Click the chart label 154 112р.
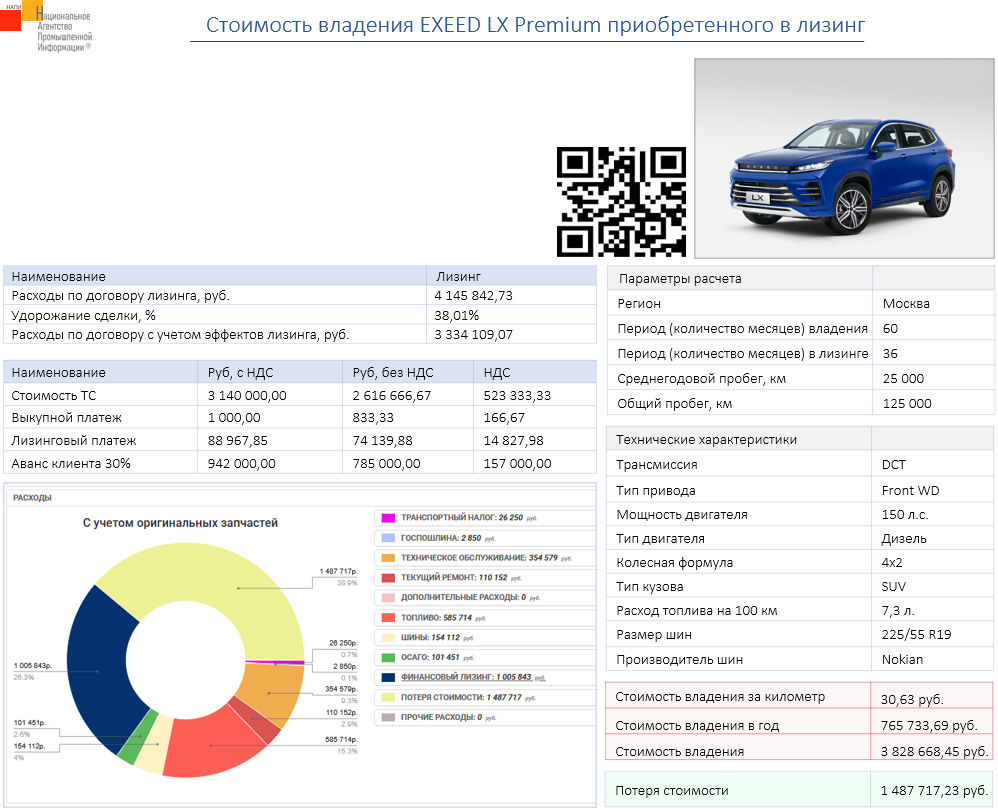This screenshot has width=998, height=812. [x=29, y=746]
